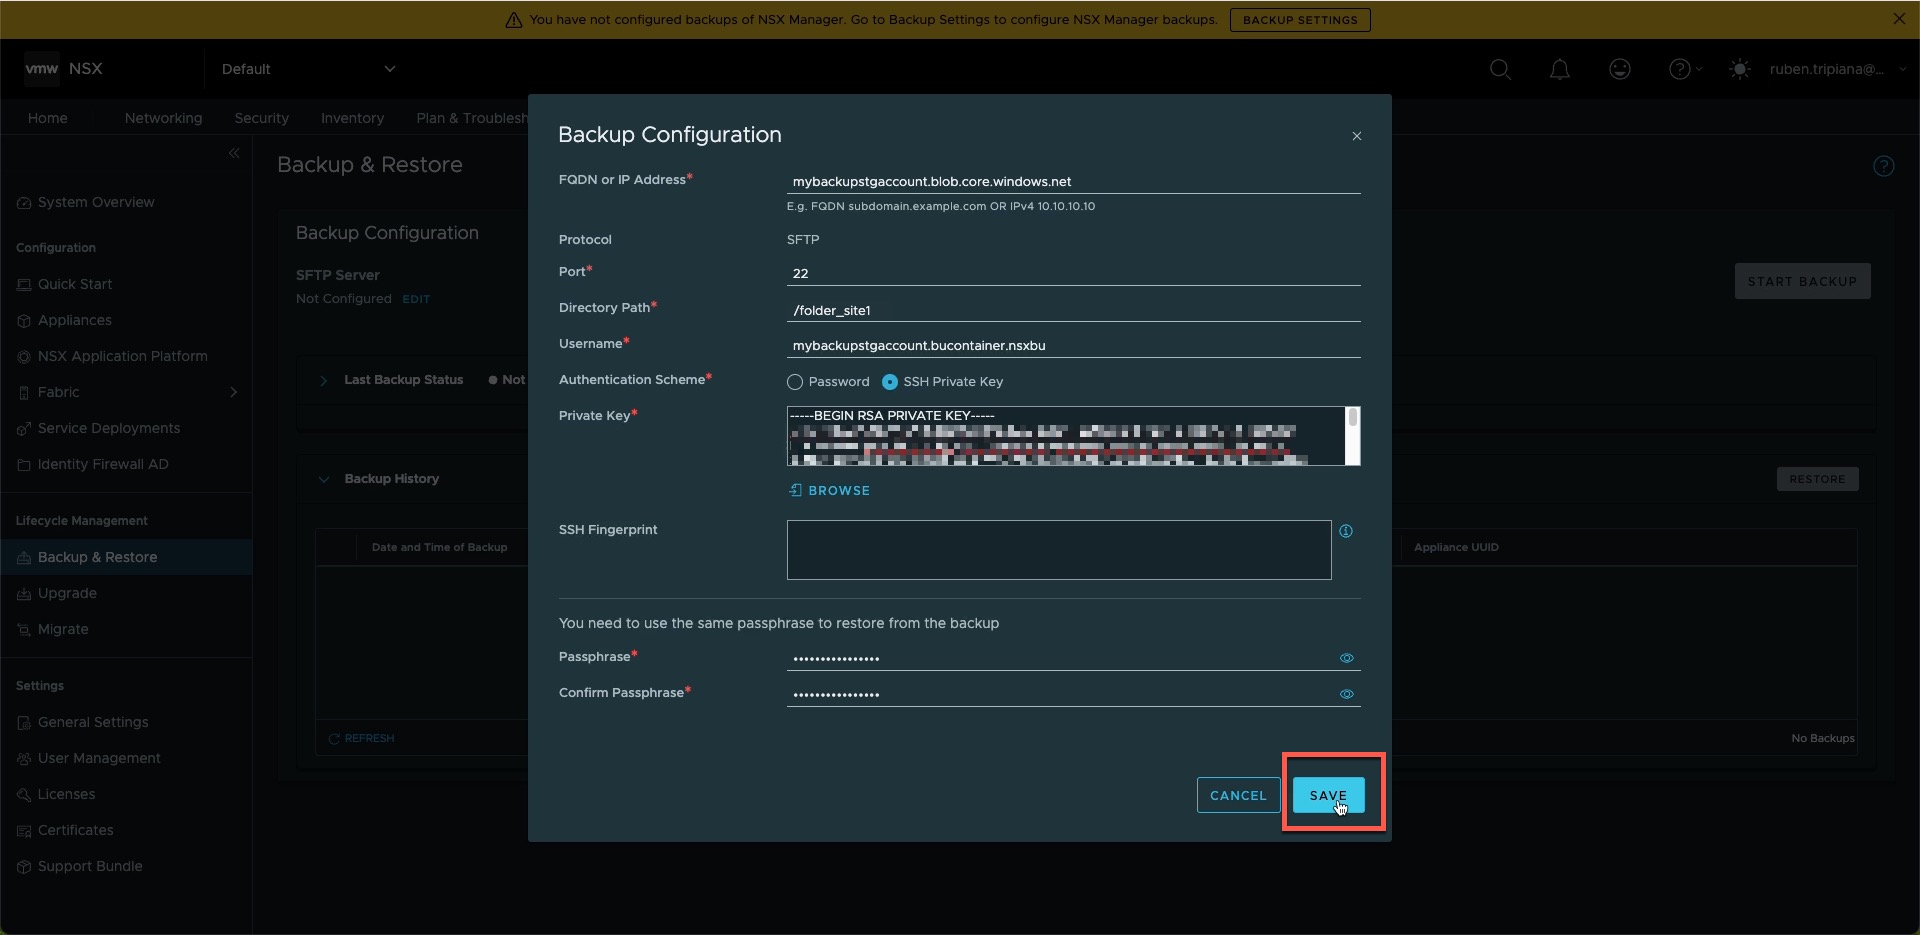Image resolution: width=1920 pixels, height=935 pixels.
Task: Click the Service Deployments icon
Action: 24,429
